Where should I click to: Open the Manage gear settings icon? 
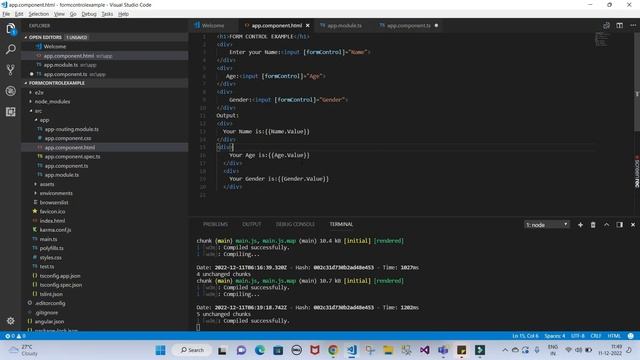pos(11,321)
